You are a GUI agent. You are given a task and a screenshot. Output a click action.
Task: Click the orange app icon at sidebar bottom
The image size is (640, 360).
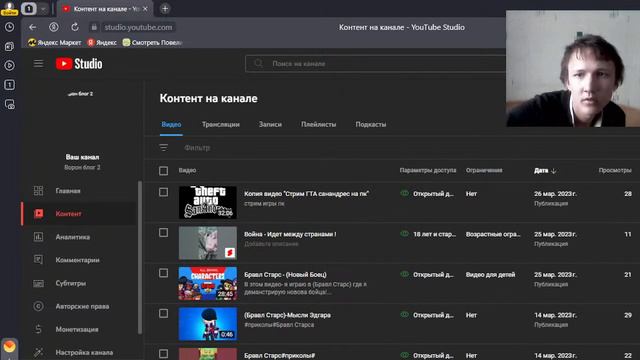coord(9,347)
